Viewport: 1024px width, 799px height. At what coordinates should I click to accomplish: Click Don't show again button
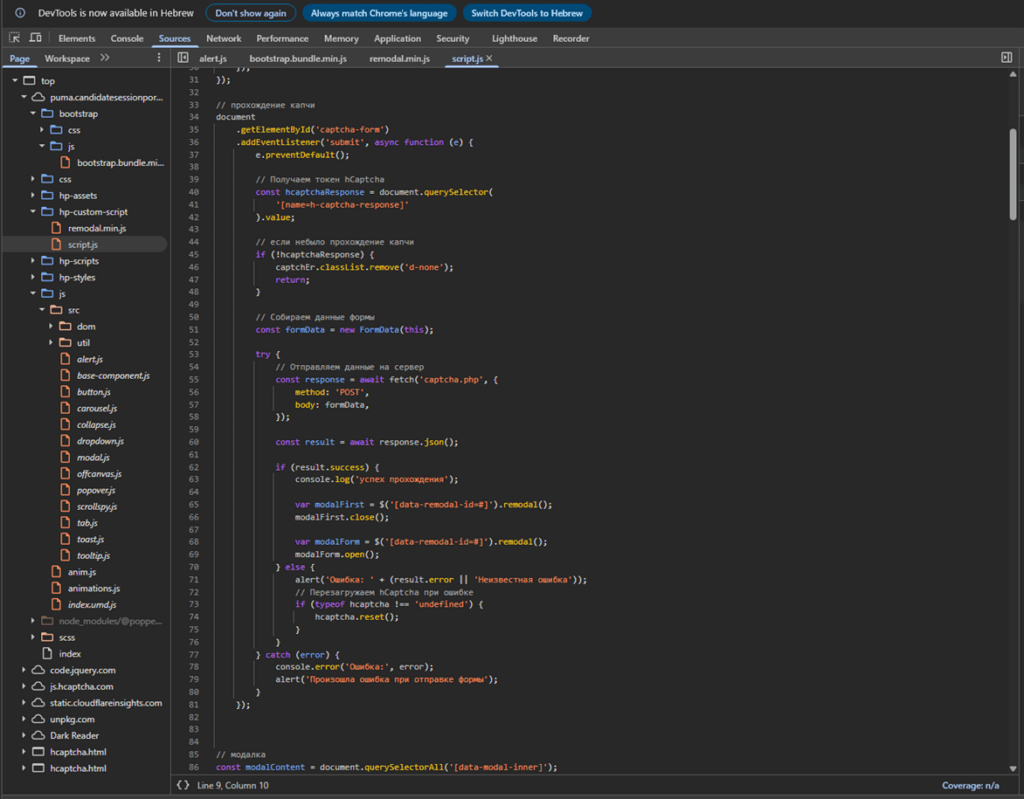coord(251,13)
